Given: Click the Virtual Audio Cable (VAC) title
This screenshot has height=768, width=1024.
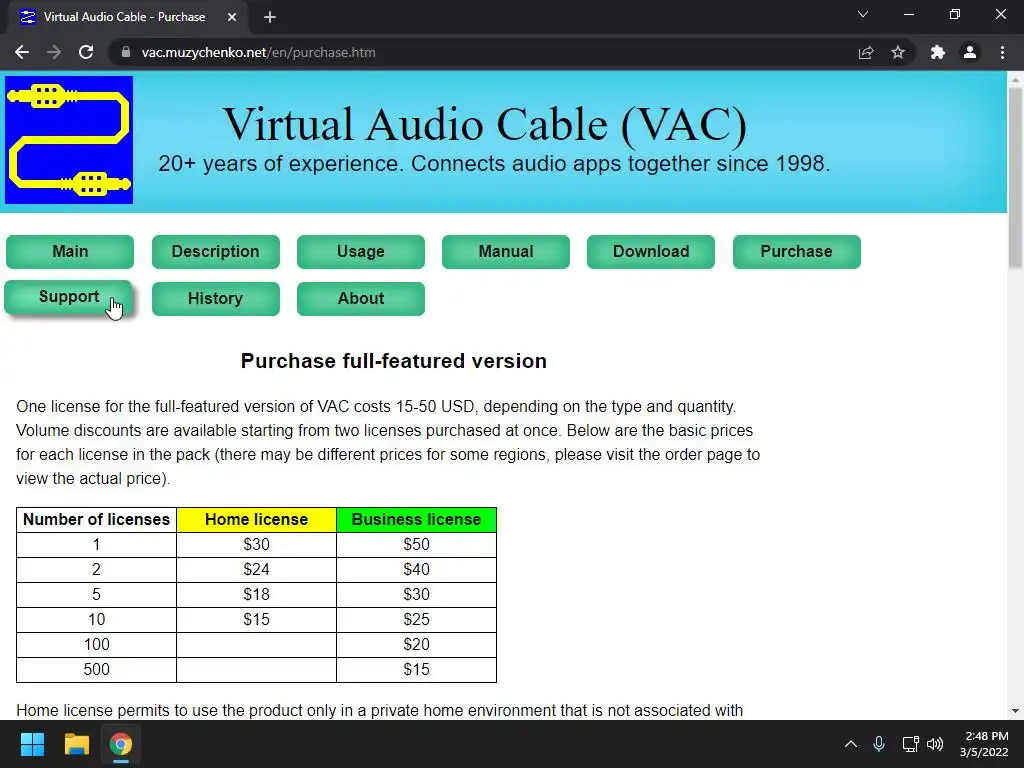Looking at the screenshot, I should (485, 124).
